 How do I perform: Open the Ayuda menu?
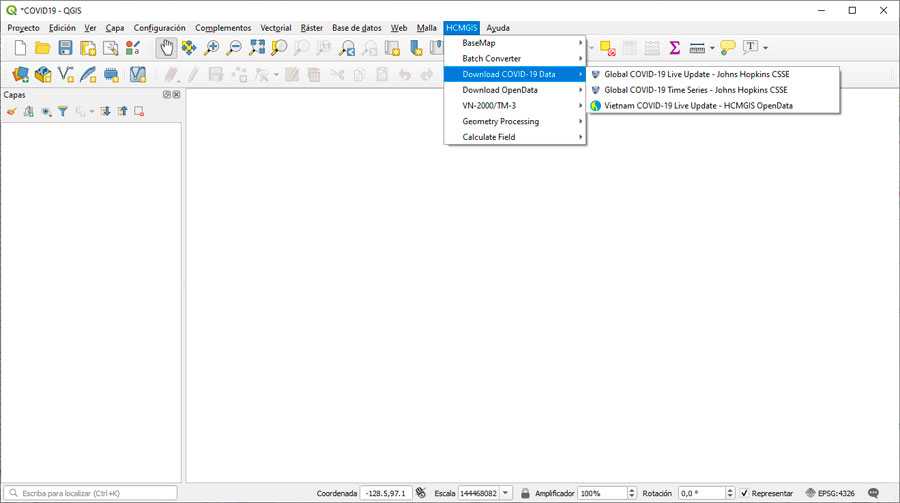(x=498, y=28)
